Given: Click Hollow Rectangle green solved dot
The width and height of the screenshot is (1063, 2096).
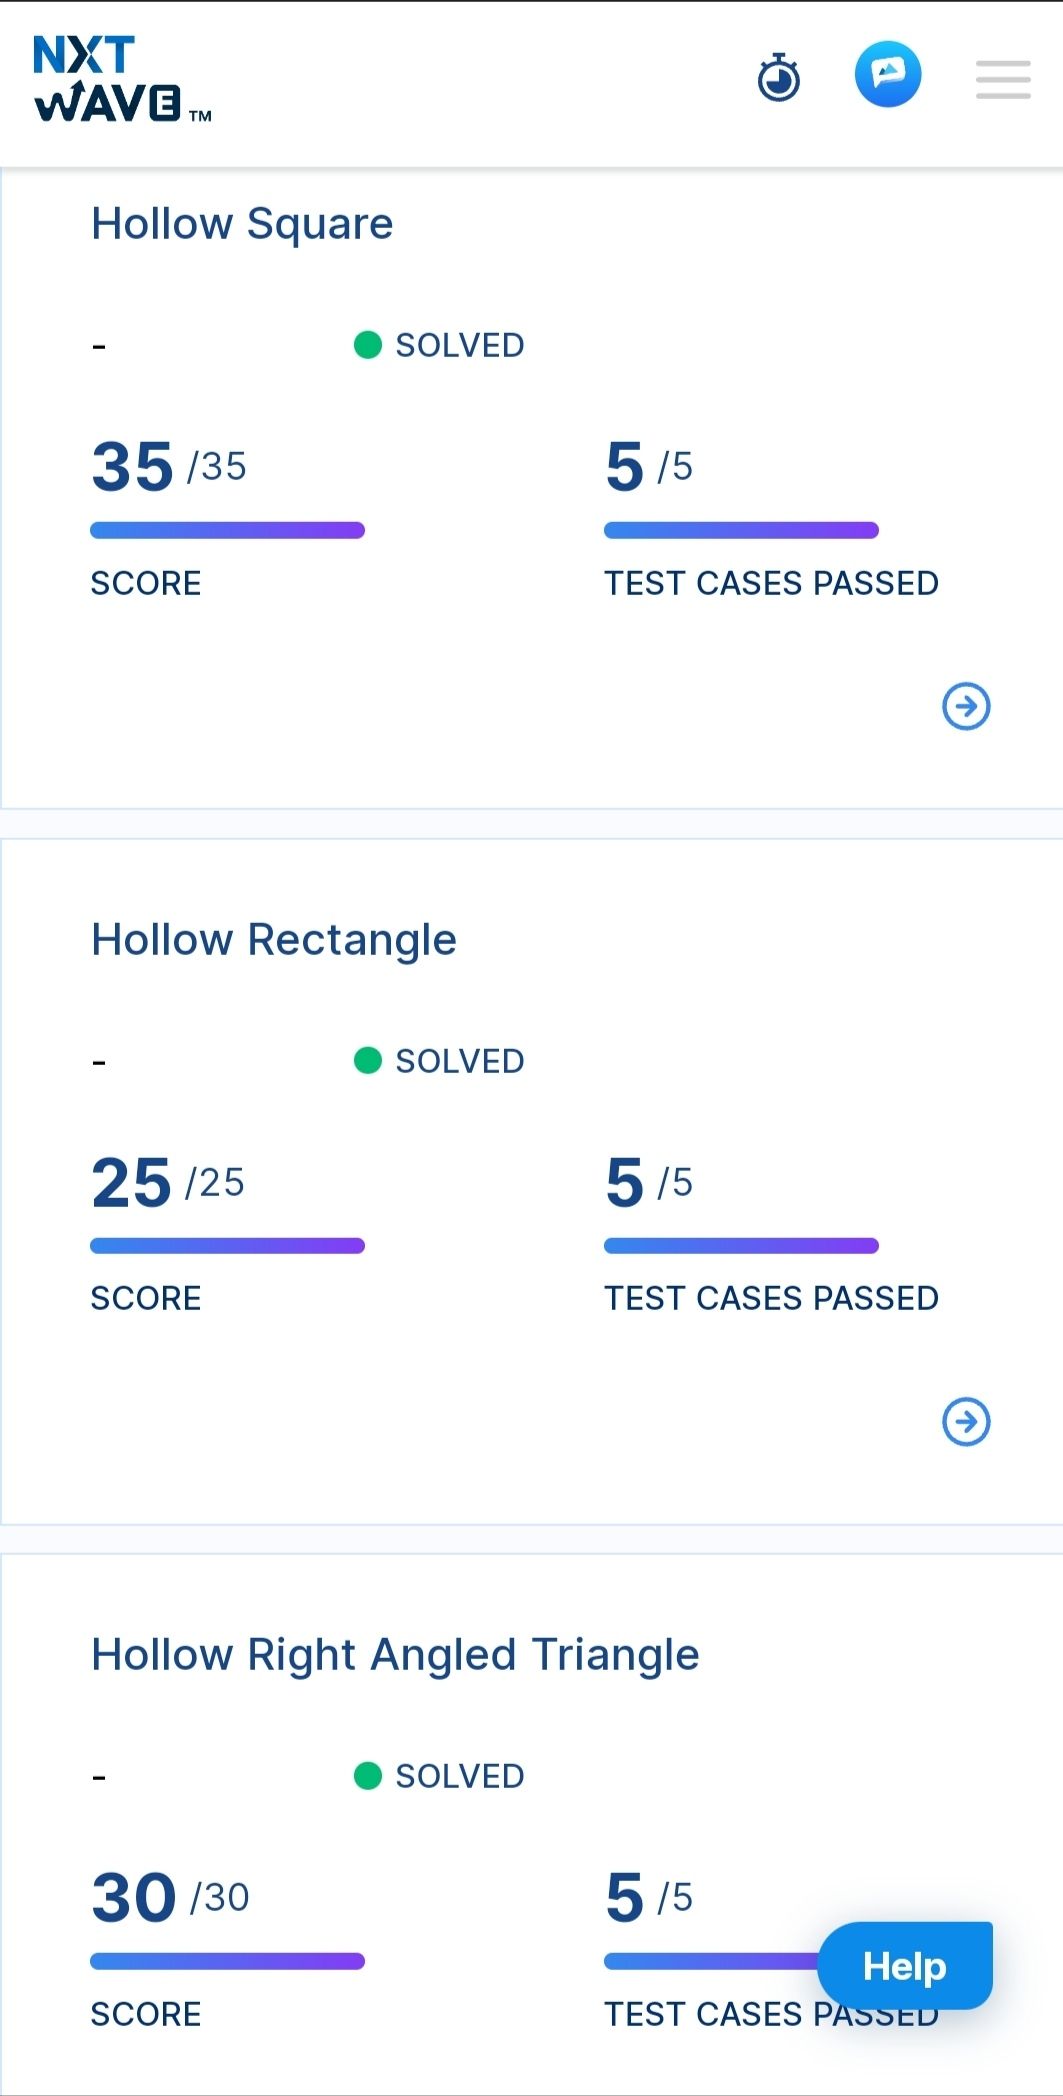Looking at the screenshot, I should click(x=368, y=1060).
